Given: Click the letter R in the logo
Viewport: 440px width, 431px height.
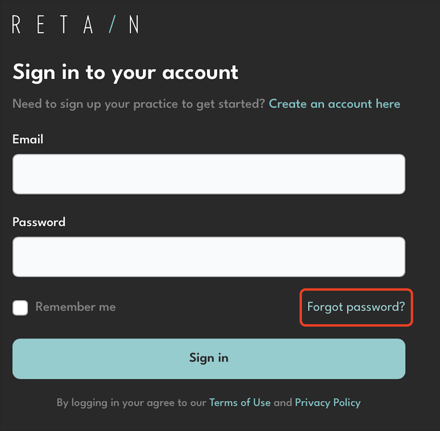Looking at the screenshot, I should (16, 25).
